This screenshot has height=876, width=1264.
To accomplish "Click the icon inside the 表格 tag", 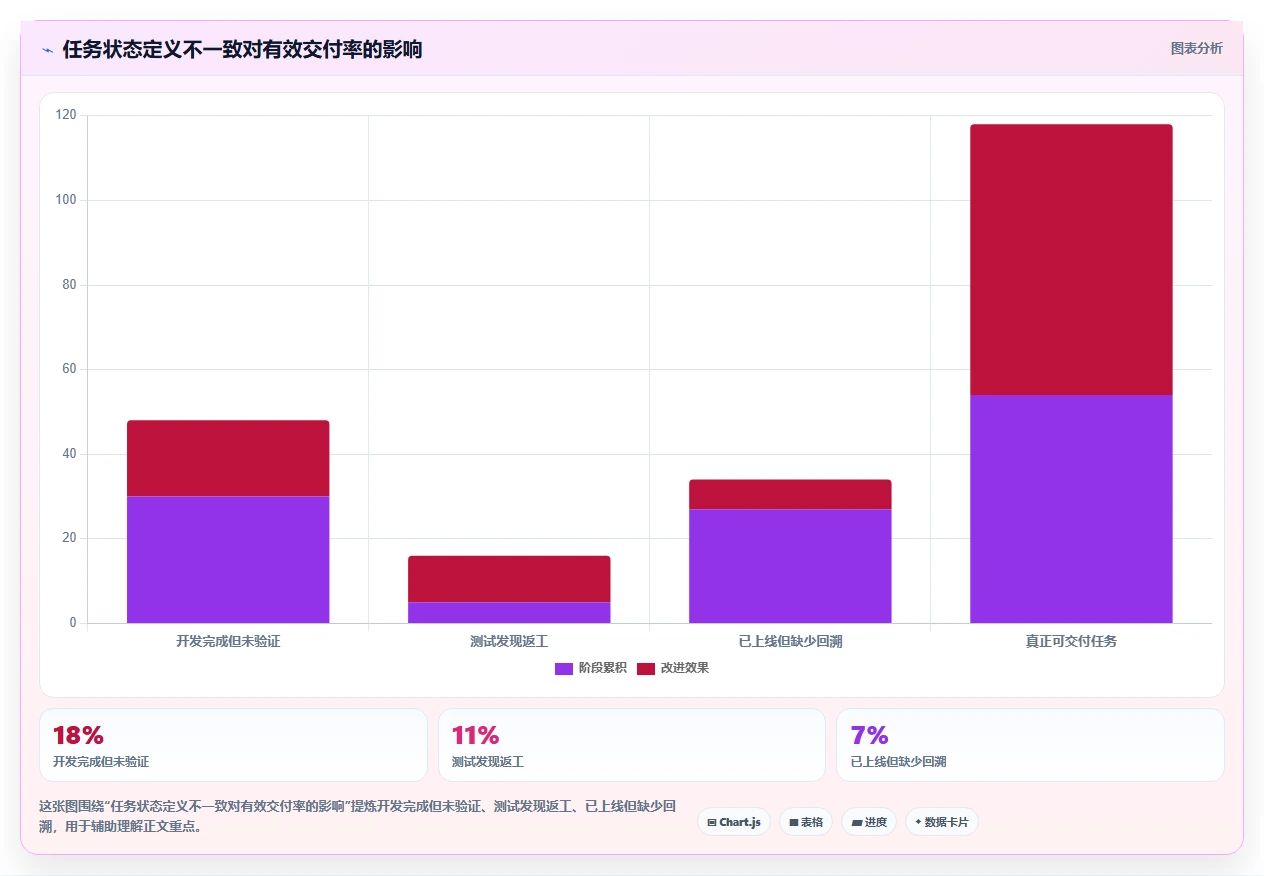I will pyautogui.click(x=793, y=822).
